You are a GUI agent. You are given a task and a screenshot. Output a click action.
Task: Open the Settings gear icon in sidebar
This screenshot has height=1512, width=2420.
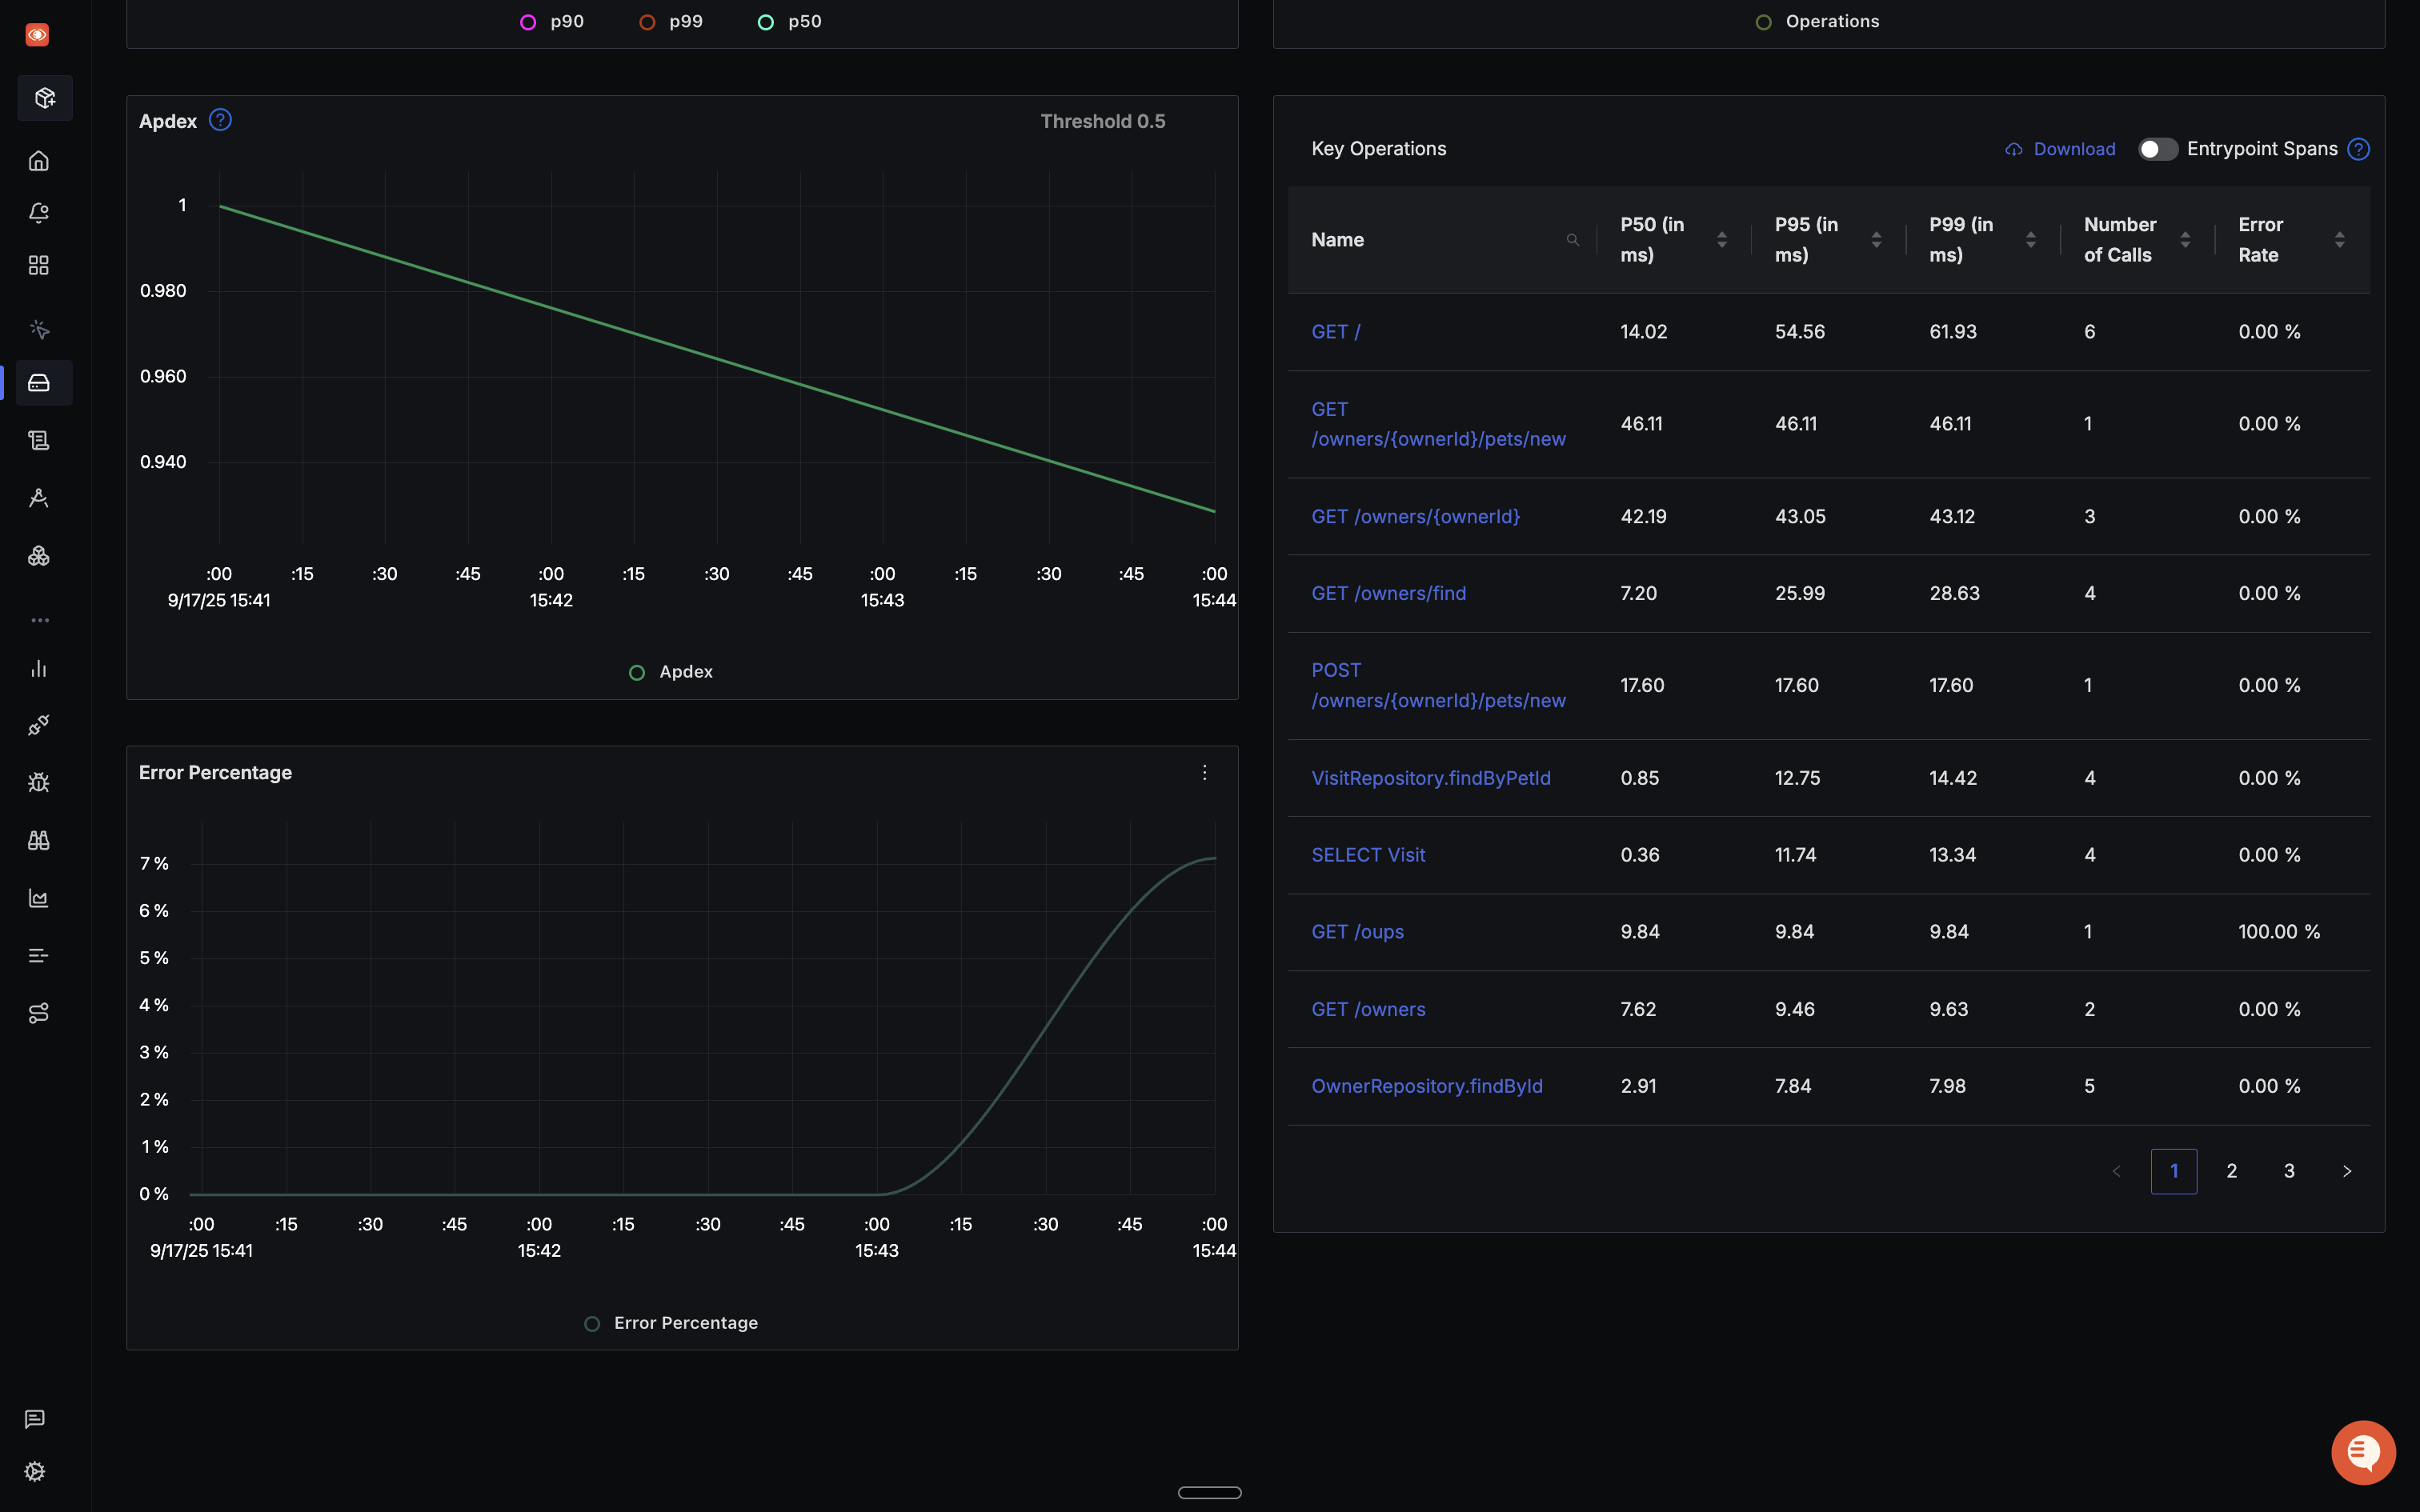[35, 1471]
